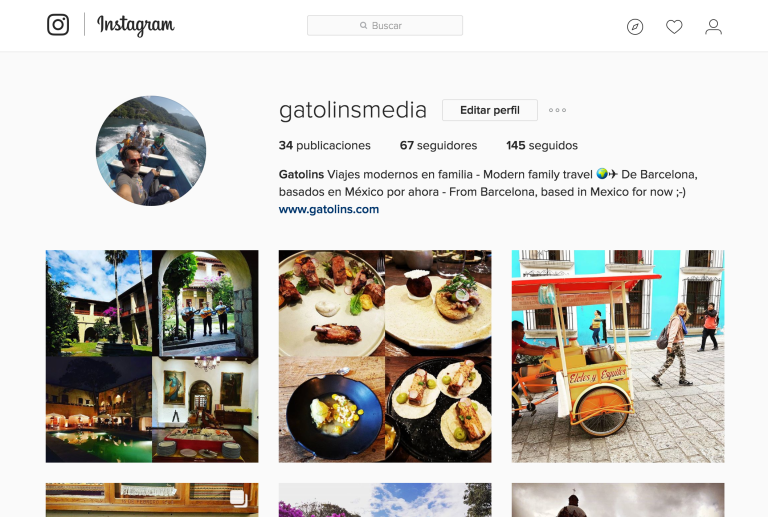Click the Editar perfil button
768x517 pixels.
click(x=490, y=110)
